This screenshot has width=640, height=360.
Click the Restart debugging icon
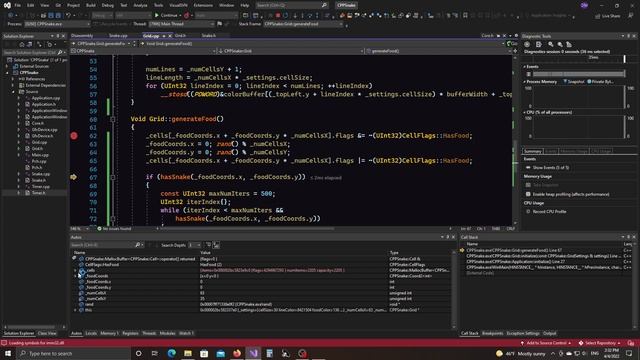click(285, 16)
